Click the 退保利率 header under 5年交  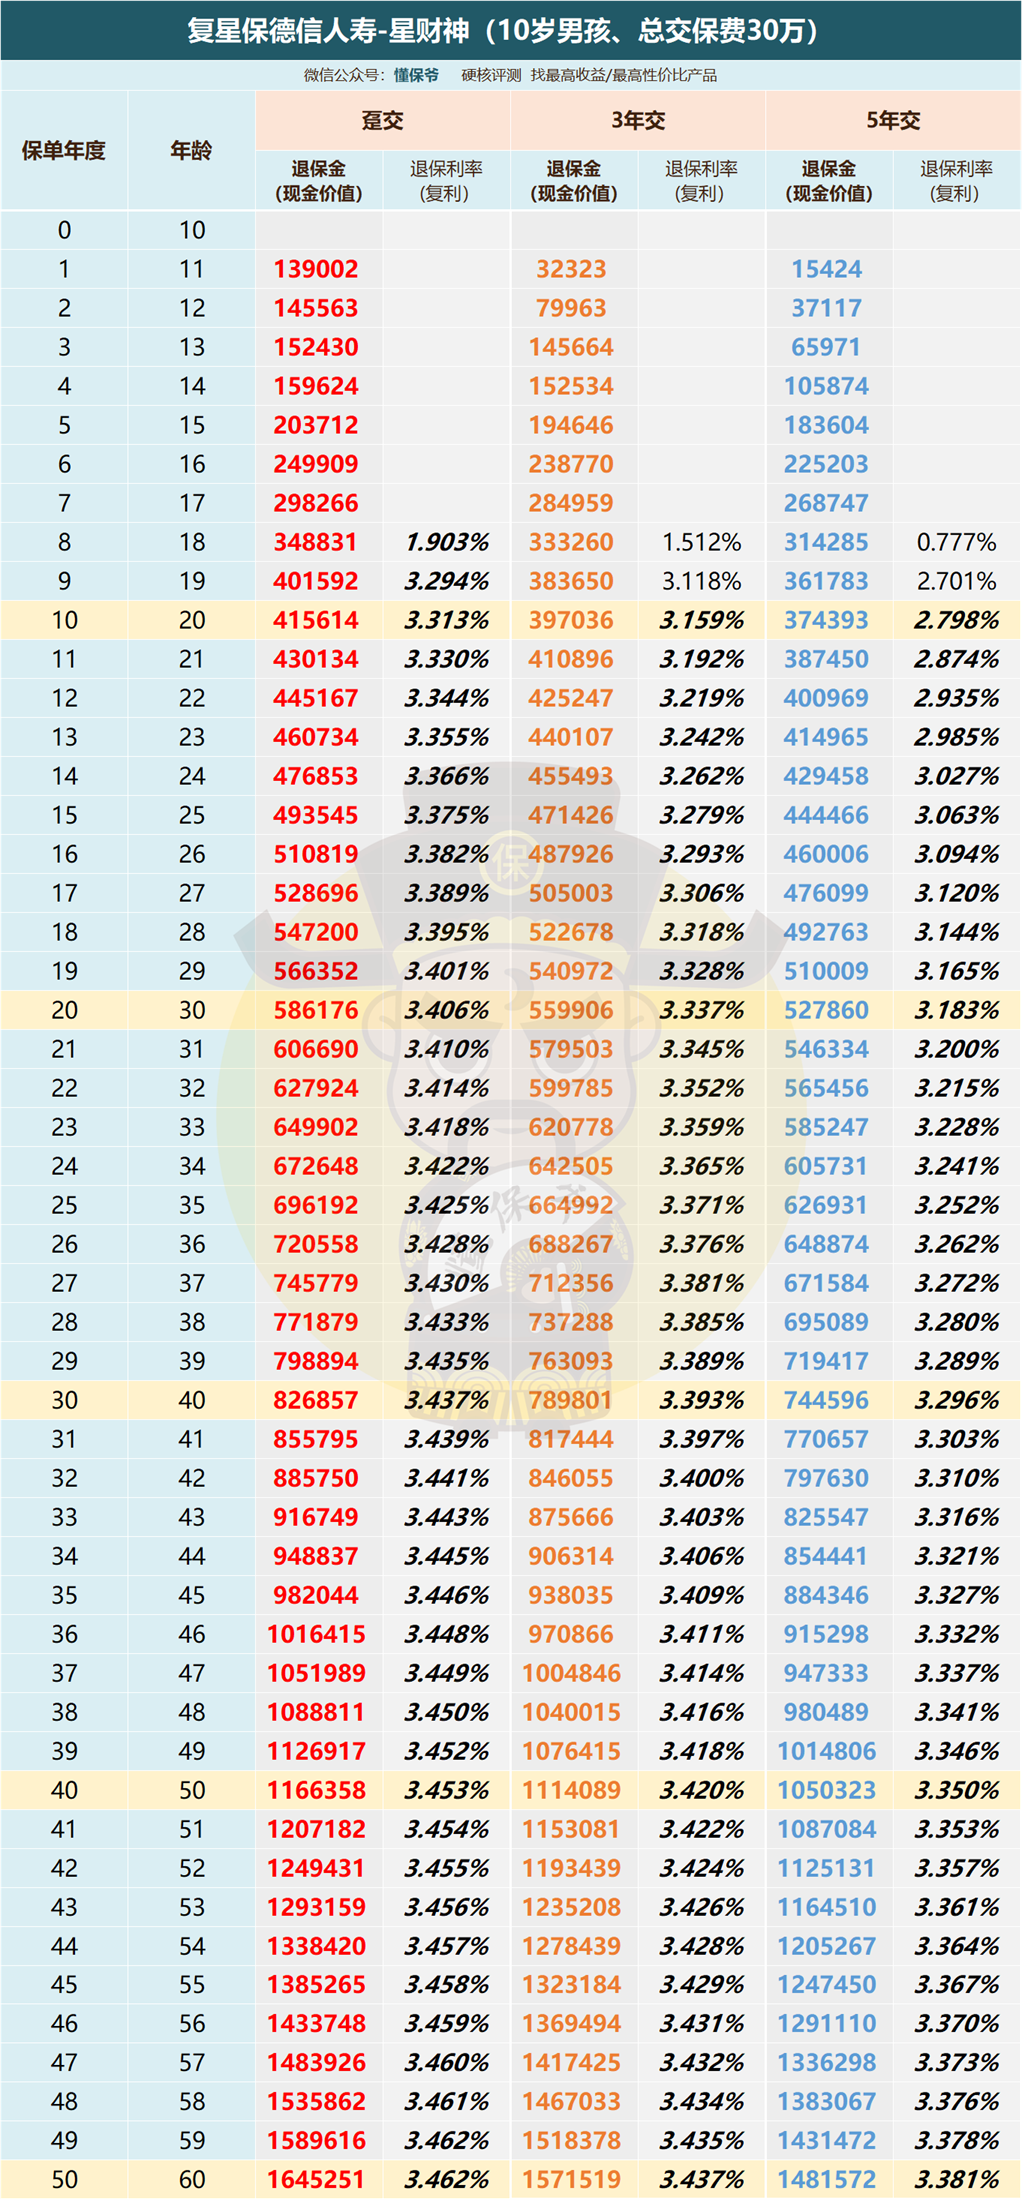click(x=956, y=181)
